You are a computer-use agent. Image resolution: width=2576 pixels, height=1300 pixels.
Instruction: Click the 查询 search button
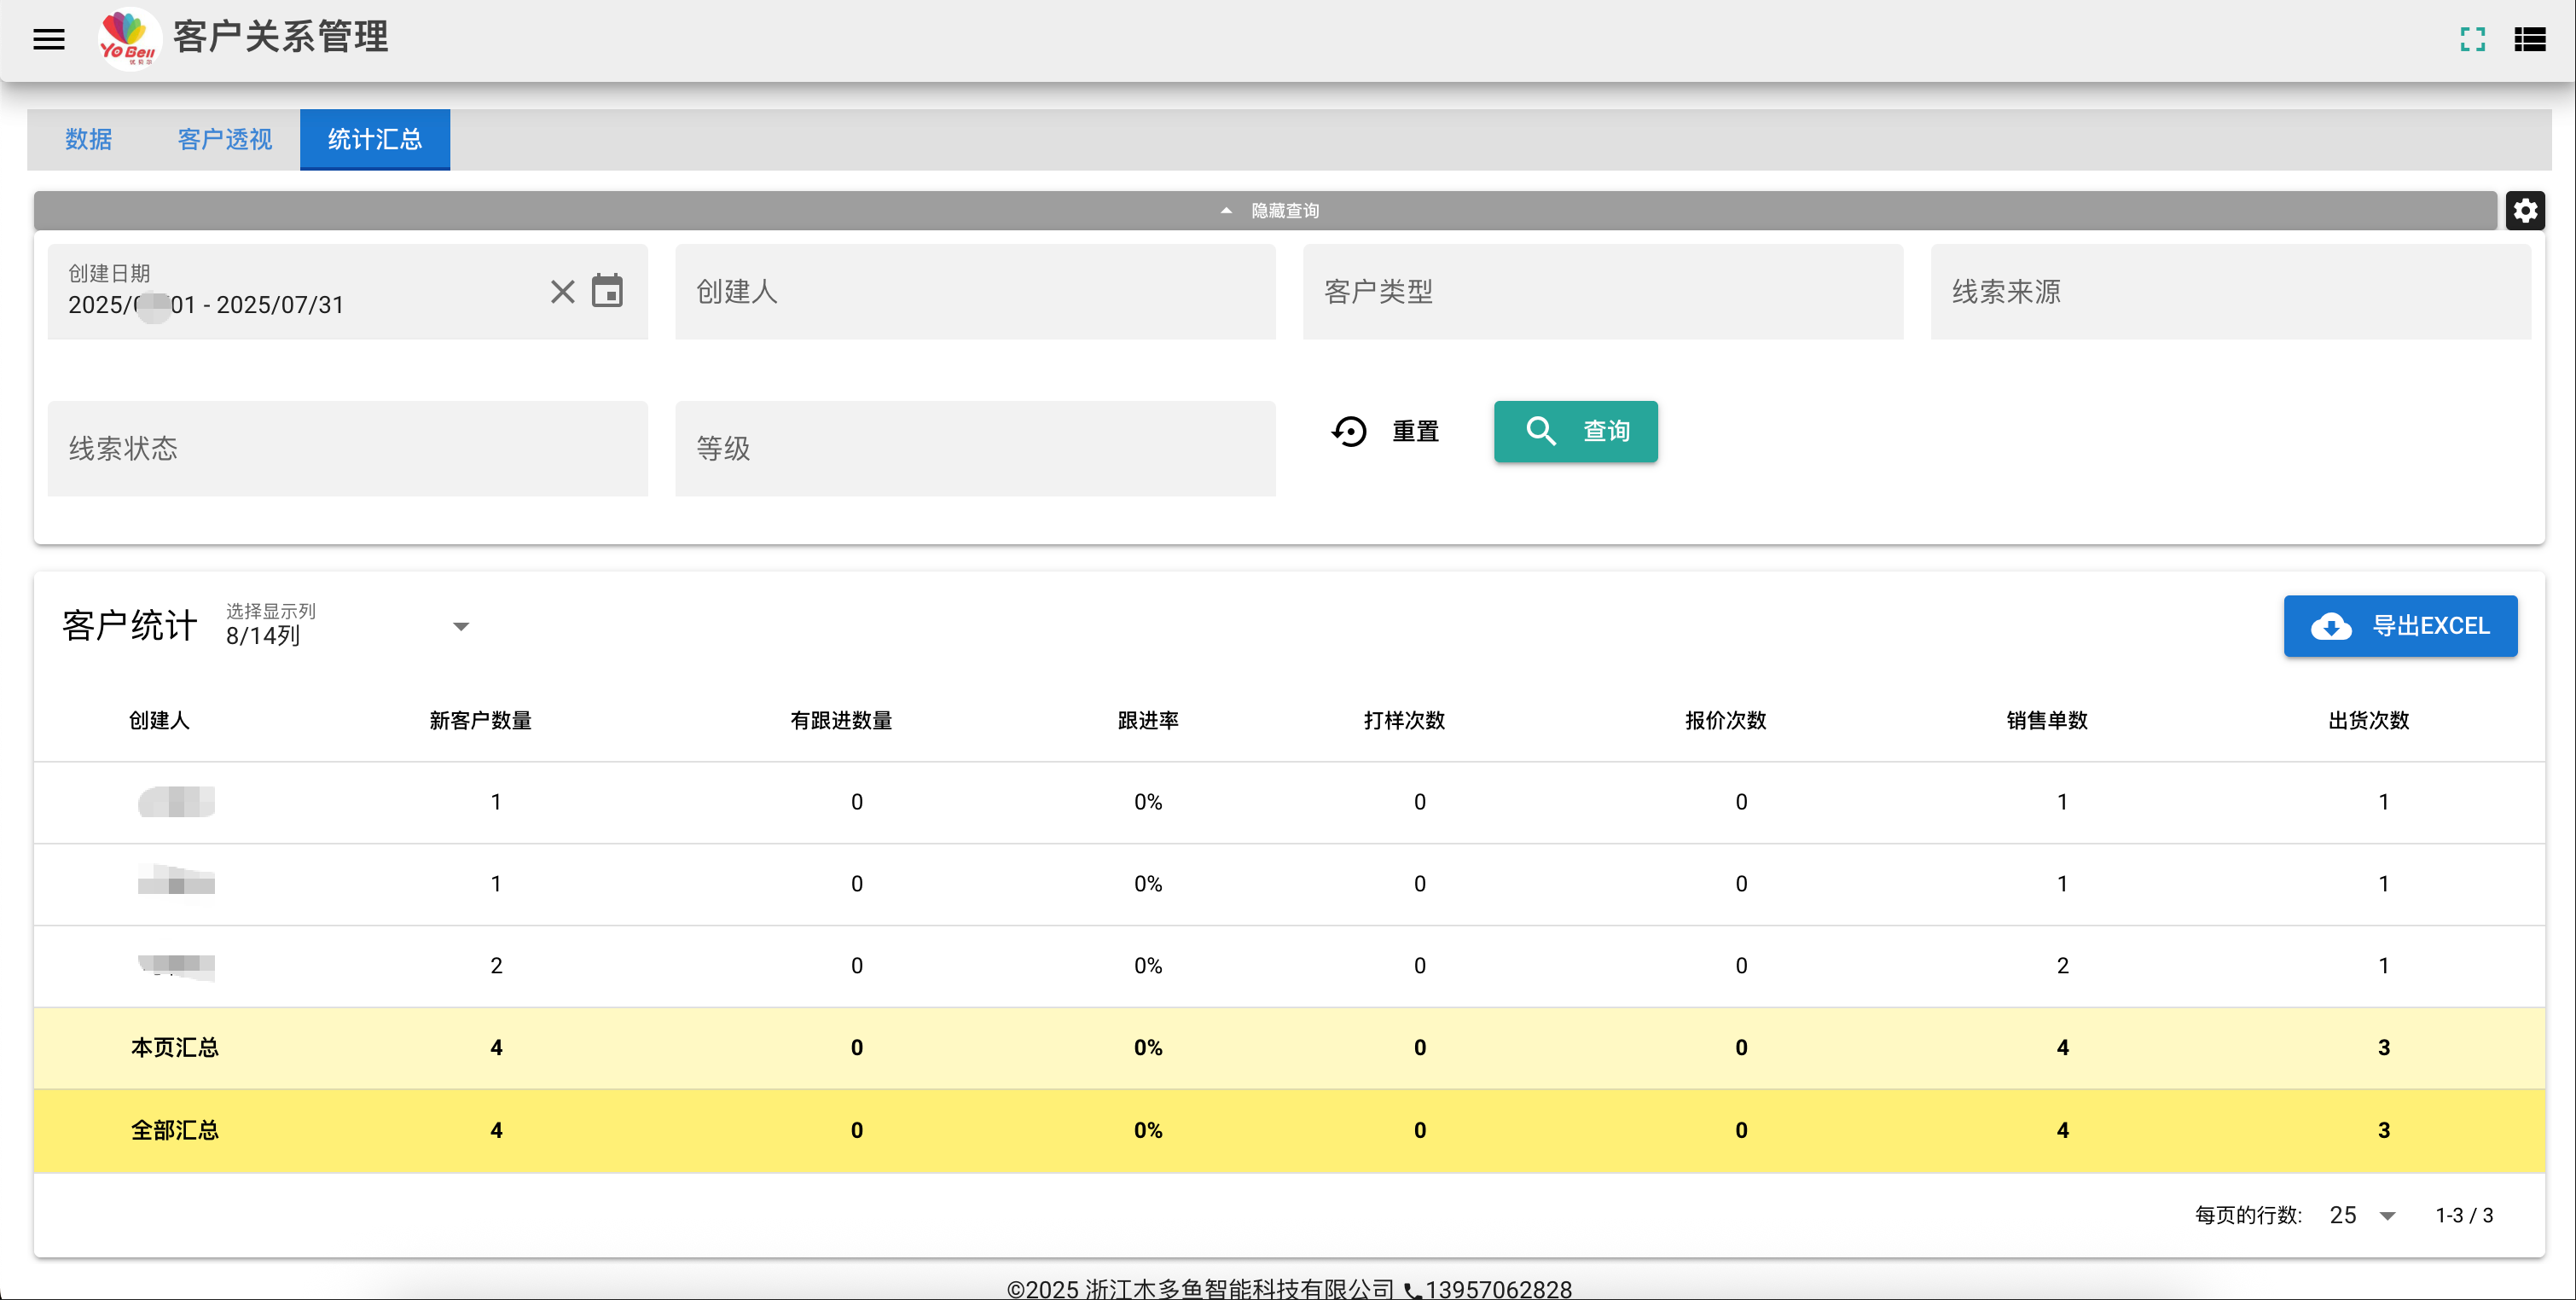(x=1575, y=431)
